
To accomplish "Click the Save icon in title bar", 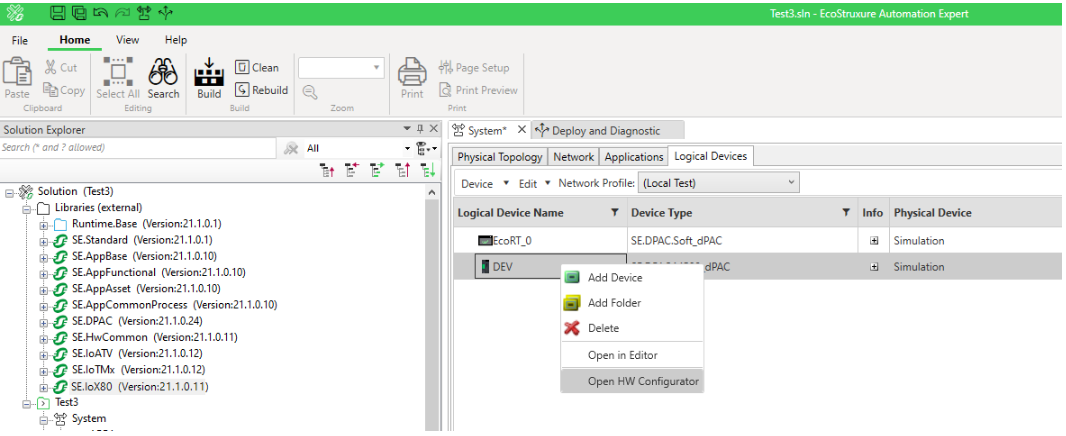I will [58, 12].
